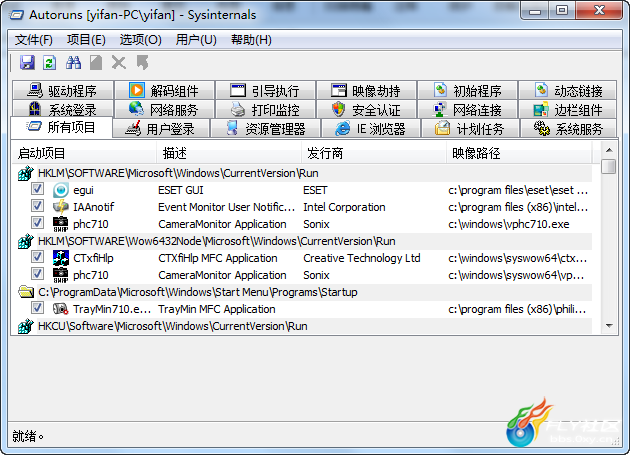630x455 pixels.
Task: Sort by the 发行商 column header
Action: [x=374, y=153]
